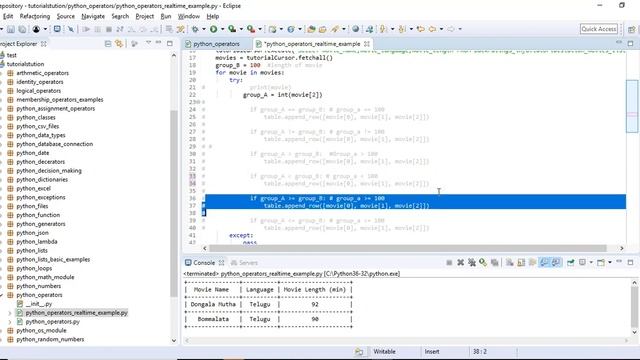Open the Window menu

point(189,16)
